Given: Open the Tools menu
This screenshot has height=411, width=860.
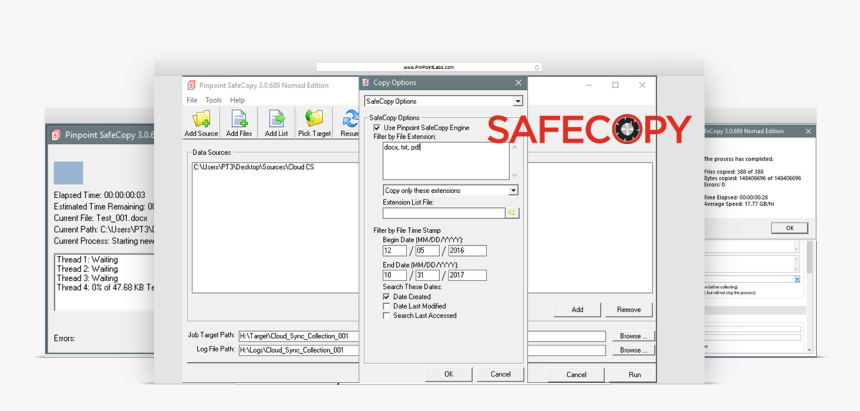Looking at the screenshot, I should (213, 100).
